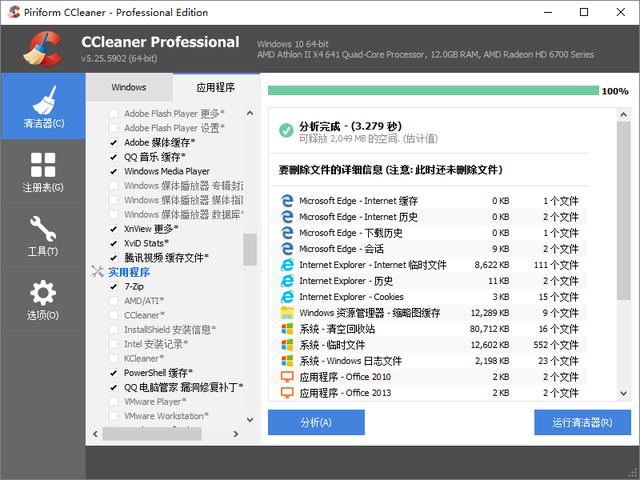Image resolution: width=640 pixels, height=480 pixels.
Task: Switch to the 应用程序 tab
Action: [x=216, y=87]
